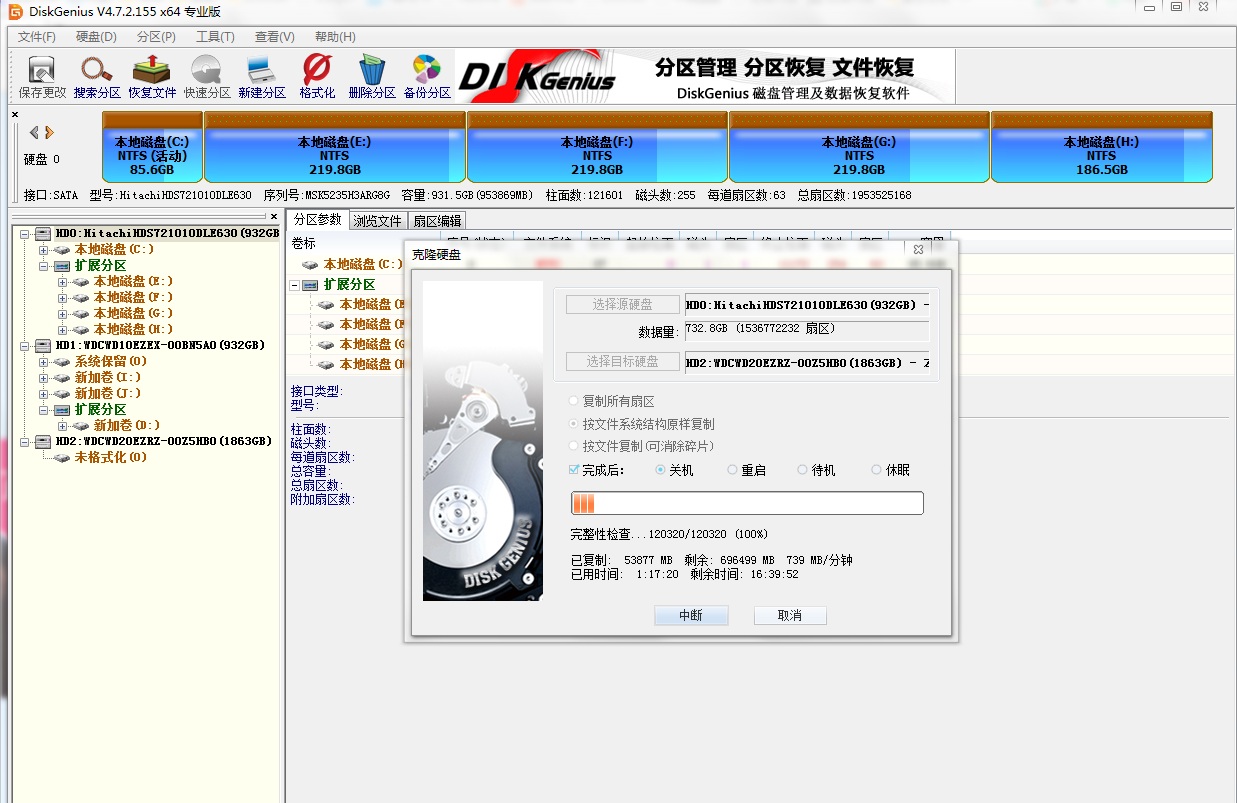Click the next disk right arrow
This screenshot has width=1237, height=803.
pyautogui.click(x=49, y=132)
